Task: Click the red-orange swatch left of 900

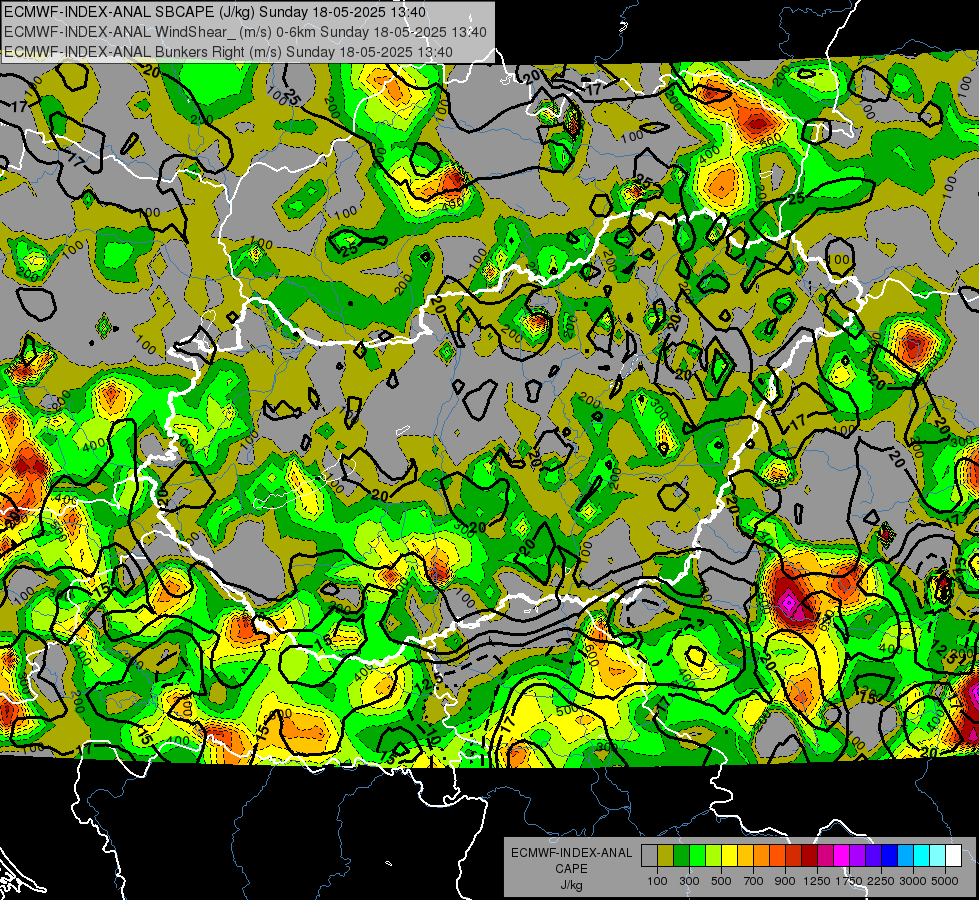Action: [x=777, y=856]
